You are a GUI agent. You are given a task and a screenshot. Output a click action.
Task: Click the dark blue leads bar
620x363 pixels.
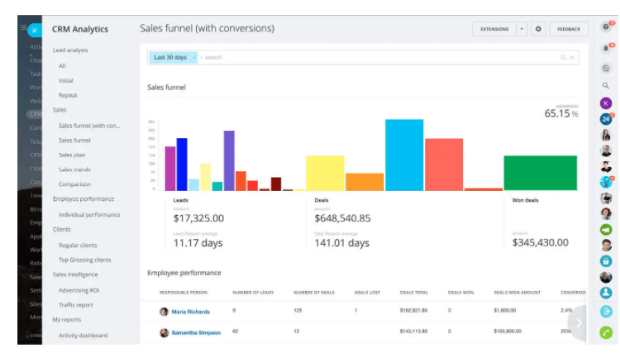[x=182, y=164]
